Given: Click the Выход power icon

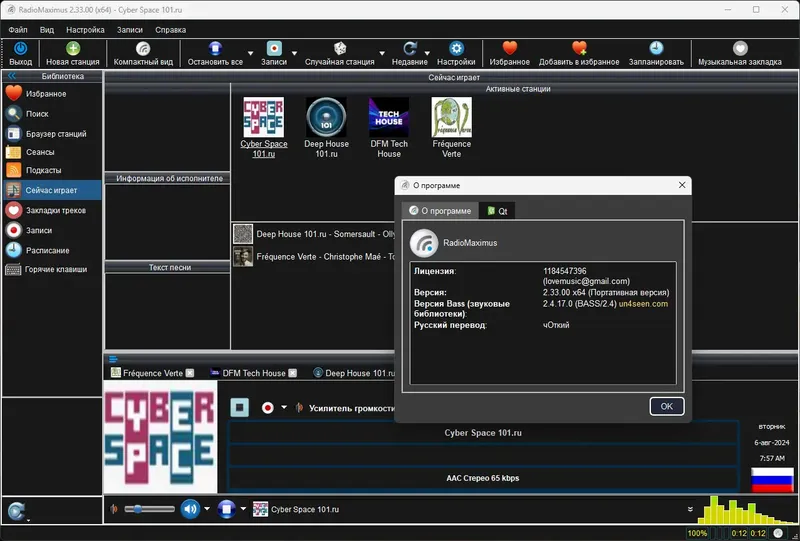Looking at the screenshot, I should [20, 48].
